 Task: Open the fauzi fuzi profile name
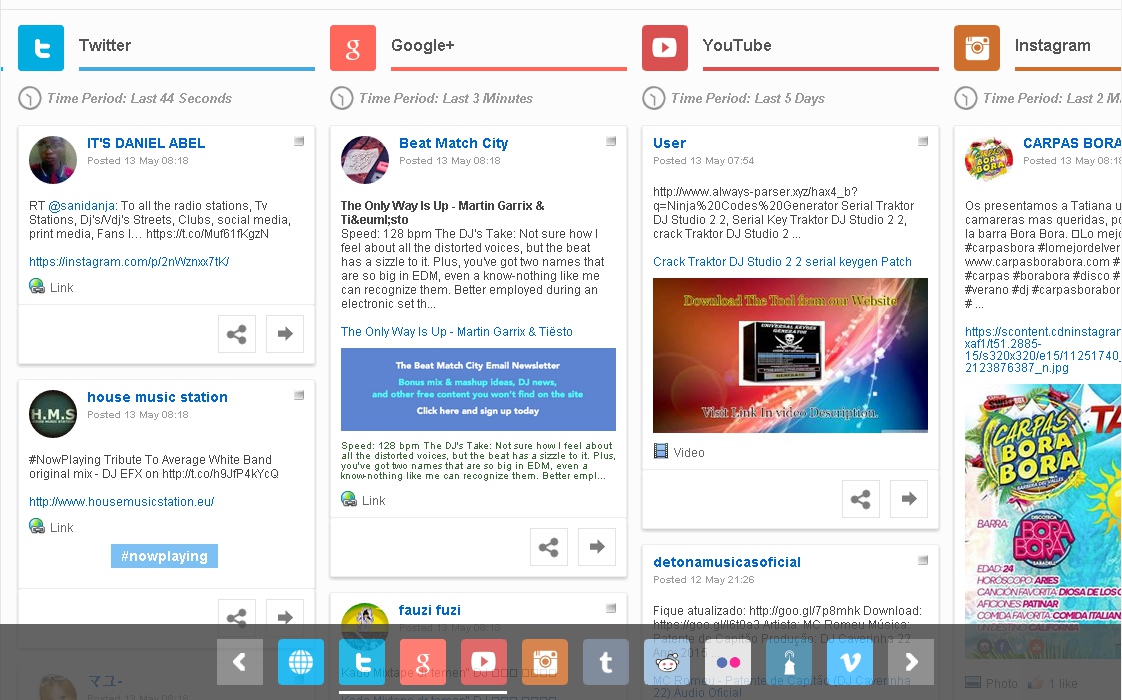click(x=429, y=611)
